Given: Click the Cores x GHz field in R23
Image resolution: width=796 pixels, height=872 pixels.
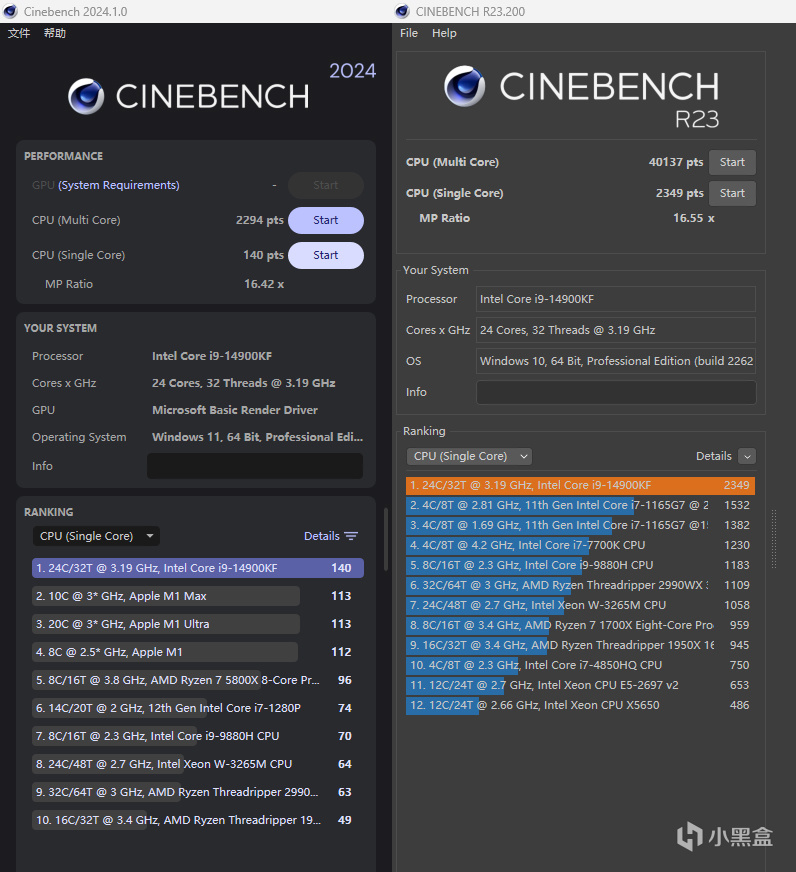Looking at the screenshot, I should point(616,330).
